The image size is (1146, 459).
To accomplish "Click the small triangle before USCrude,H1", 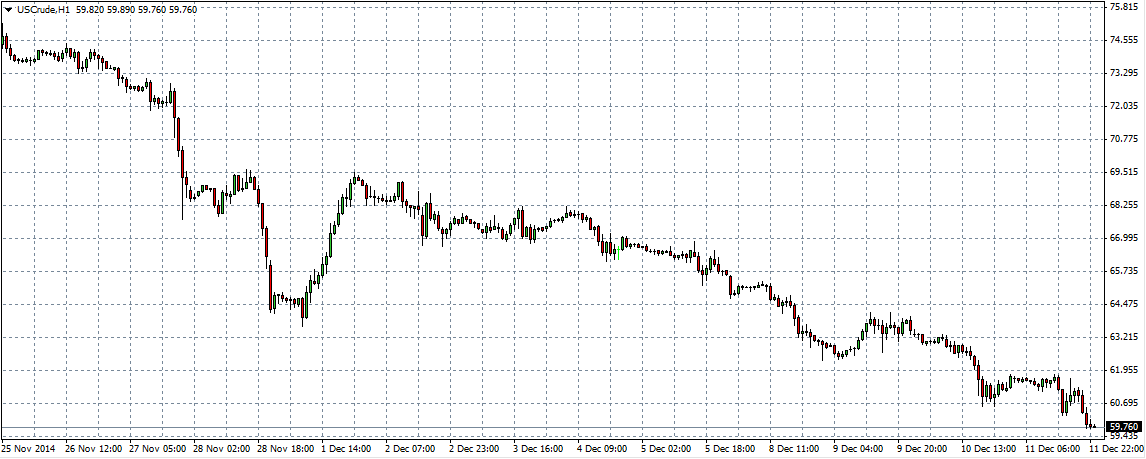I will point(9,10).
